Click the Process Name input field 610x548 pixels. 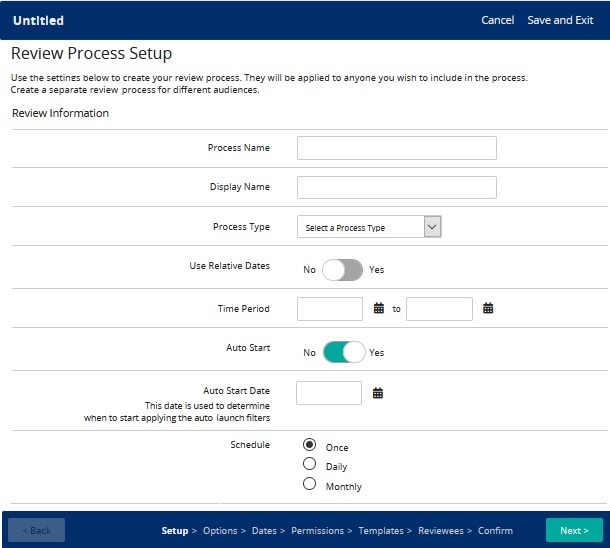point(397,148)
